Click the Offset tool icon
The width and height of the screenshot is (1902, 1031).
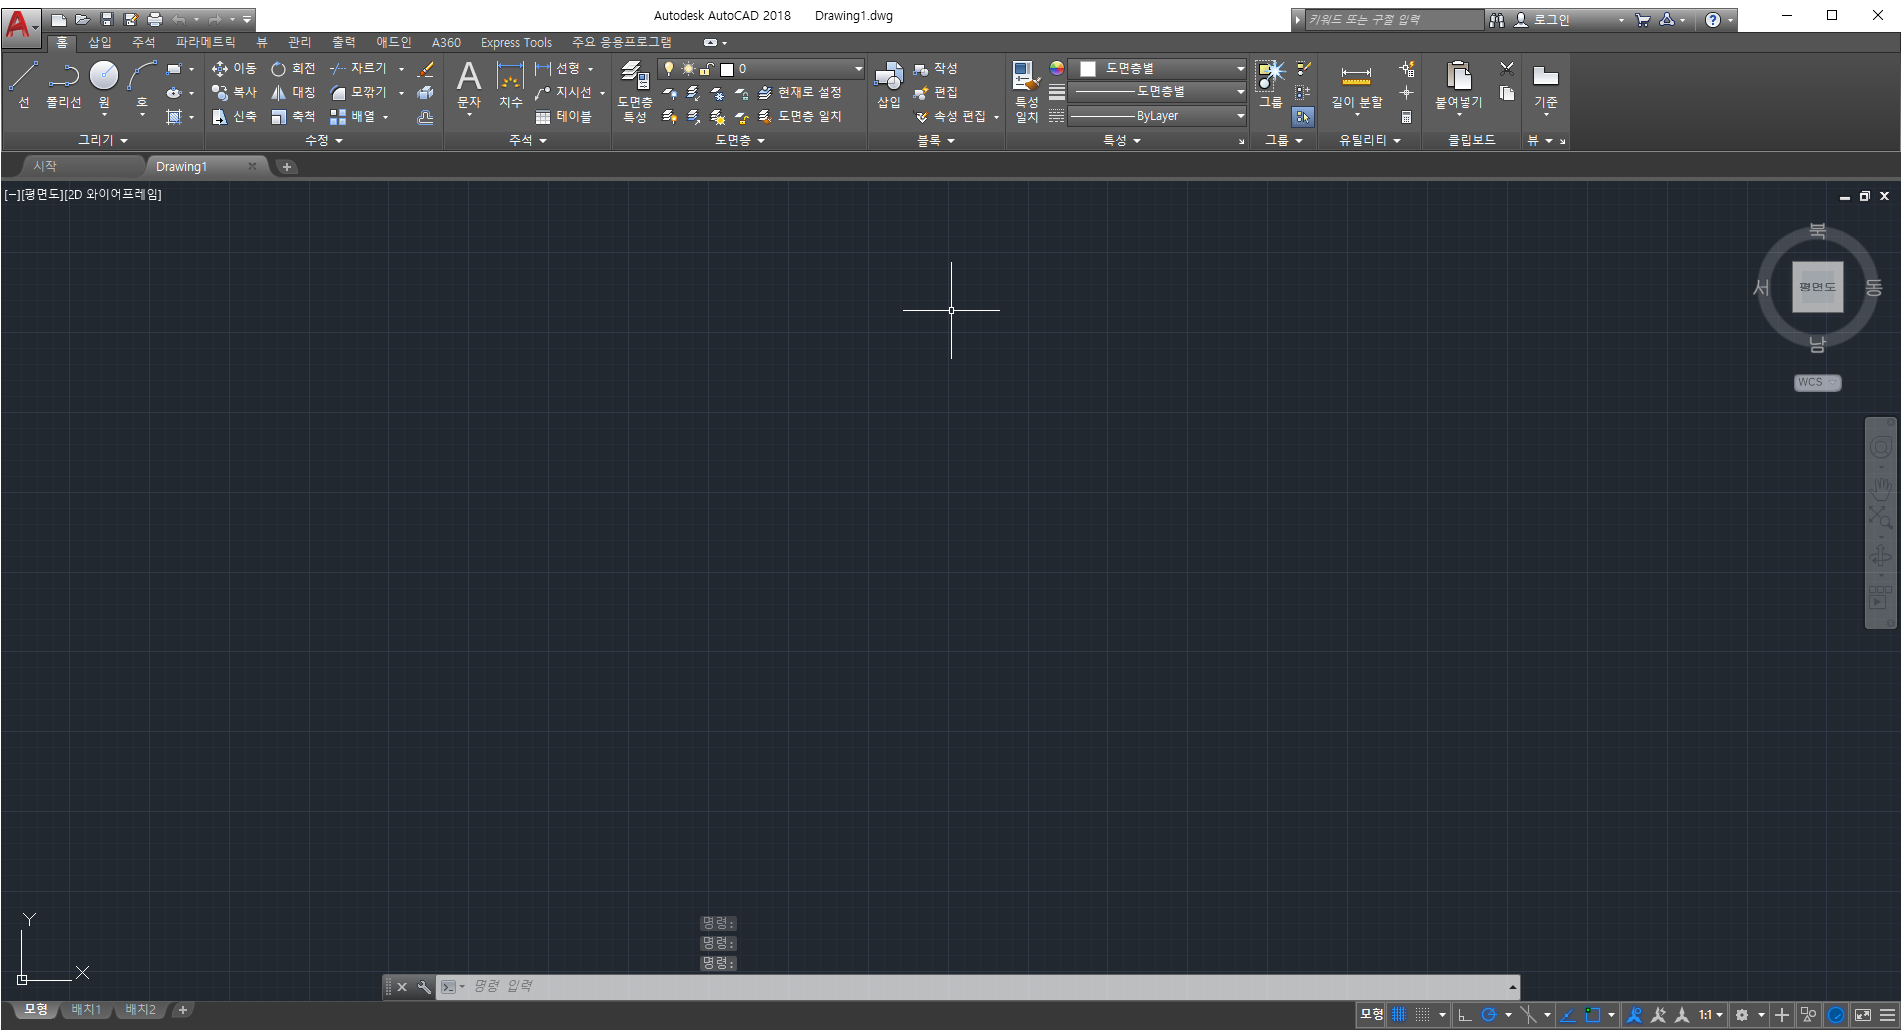click(426, 117)
